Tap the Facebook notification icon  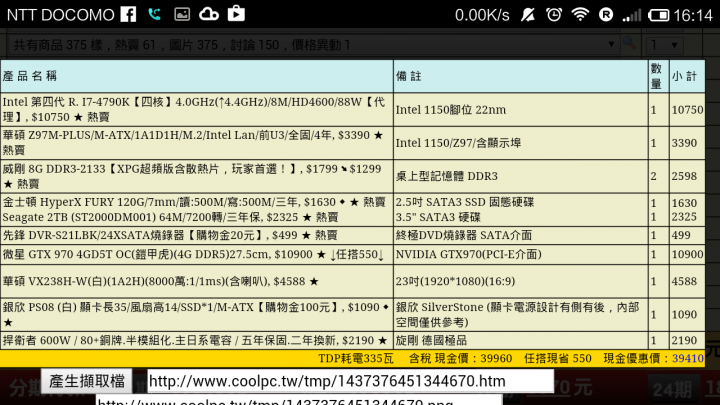tap(129, 14)
